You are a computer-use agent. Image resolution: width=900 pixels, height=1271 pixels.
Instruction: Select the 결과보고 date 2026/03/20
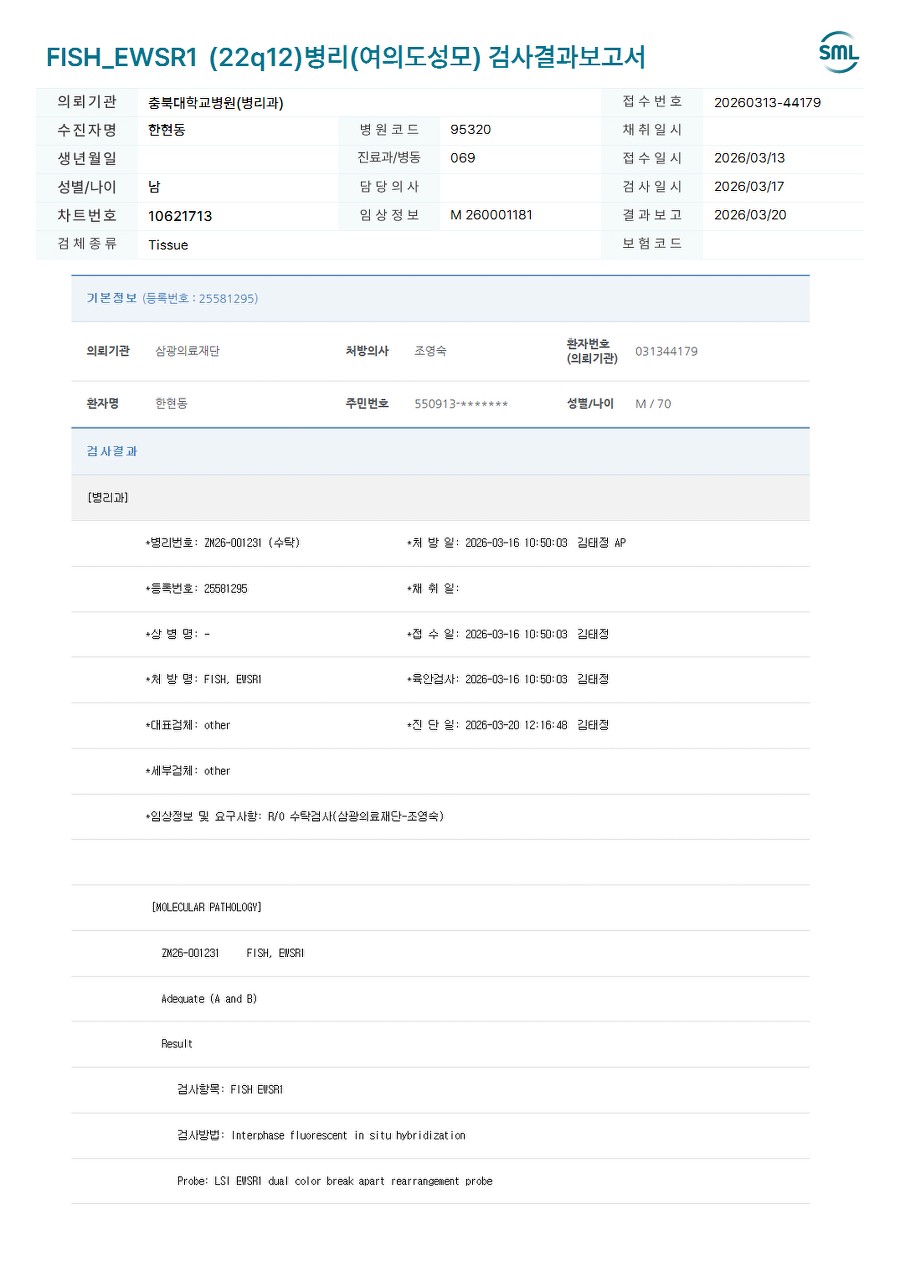(750, 215)
